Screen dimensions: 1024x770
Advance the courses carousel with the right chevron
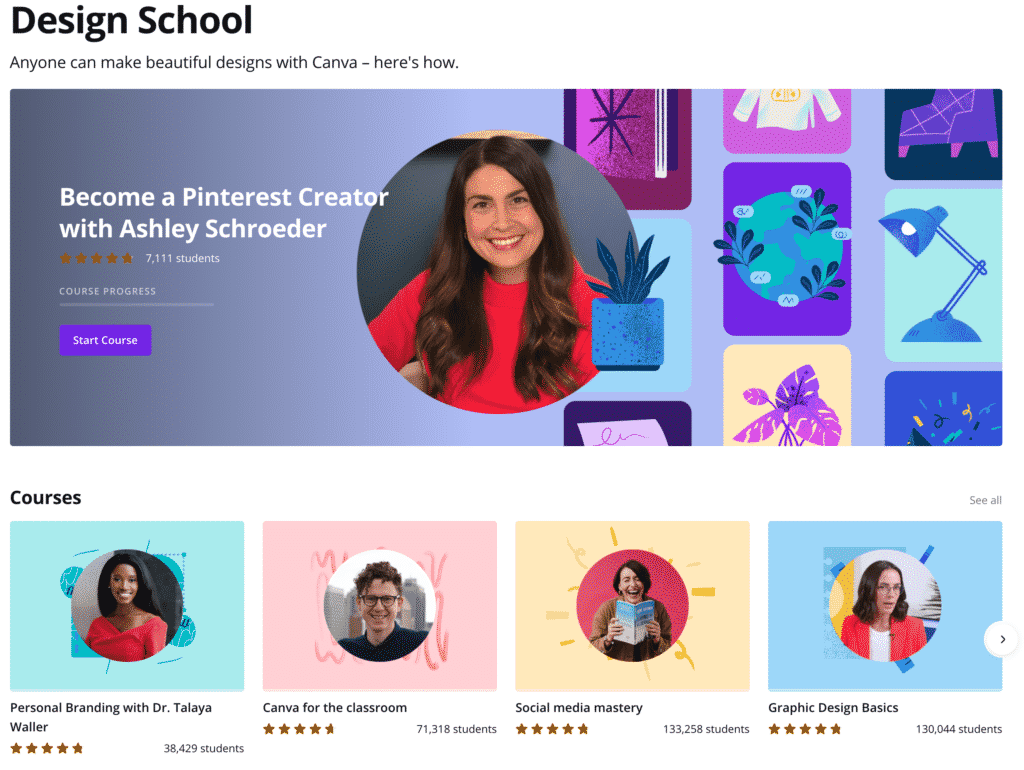[x=1002, y=639]
